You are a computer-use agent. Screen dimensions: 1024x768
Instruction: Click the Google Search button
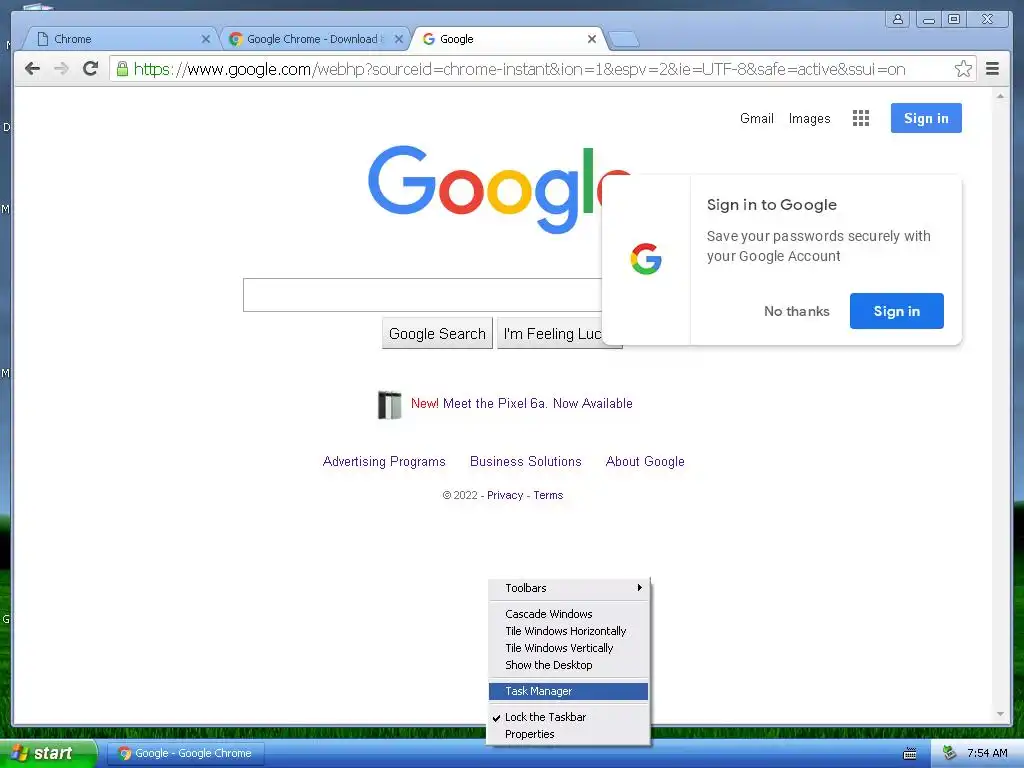tap(437, 334)
